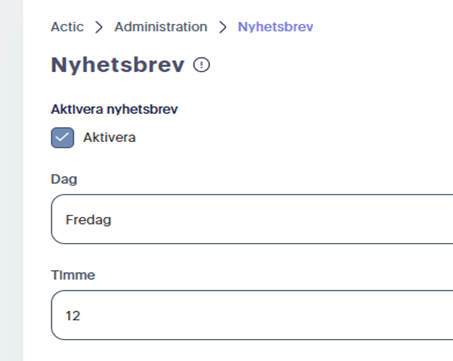The height and width of the screenshot is (361, 453).
Task: Disable the Aktivera newsletter checkbox
Action: pos(62,137)
